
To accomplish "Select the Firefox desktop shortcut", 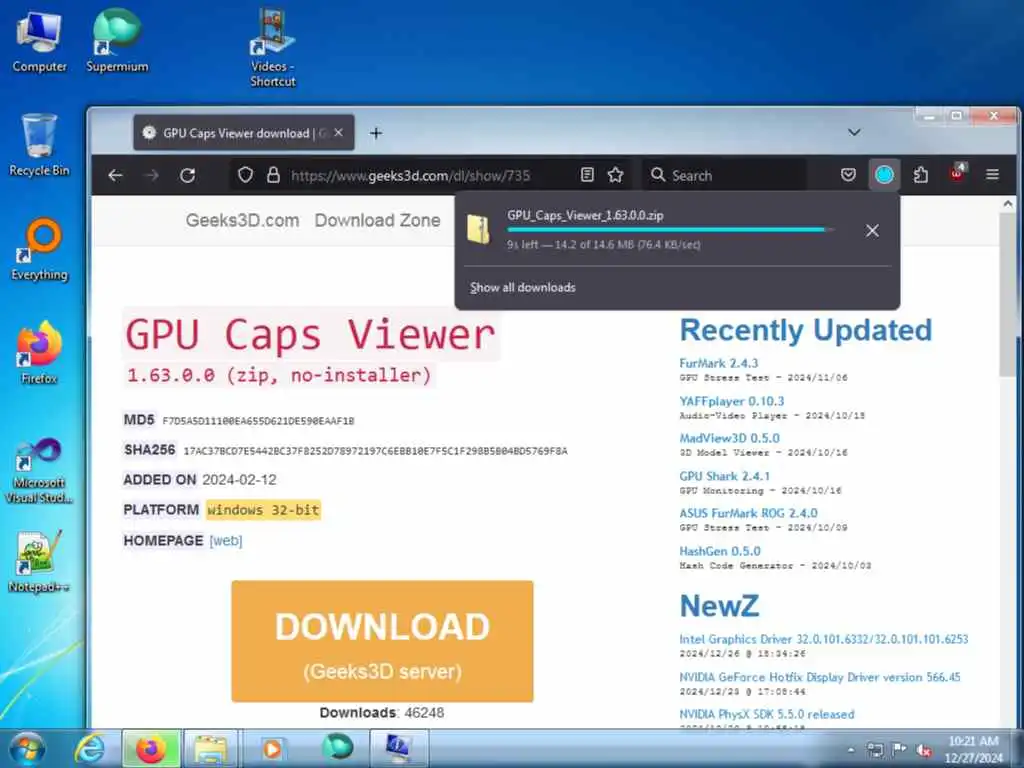I will click(x=39, y=353).
